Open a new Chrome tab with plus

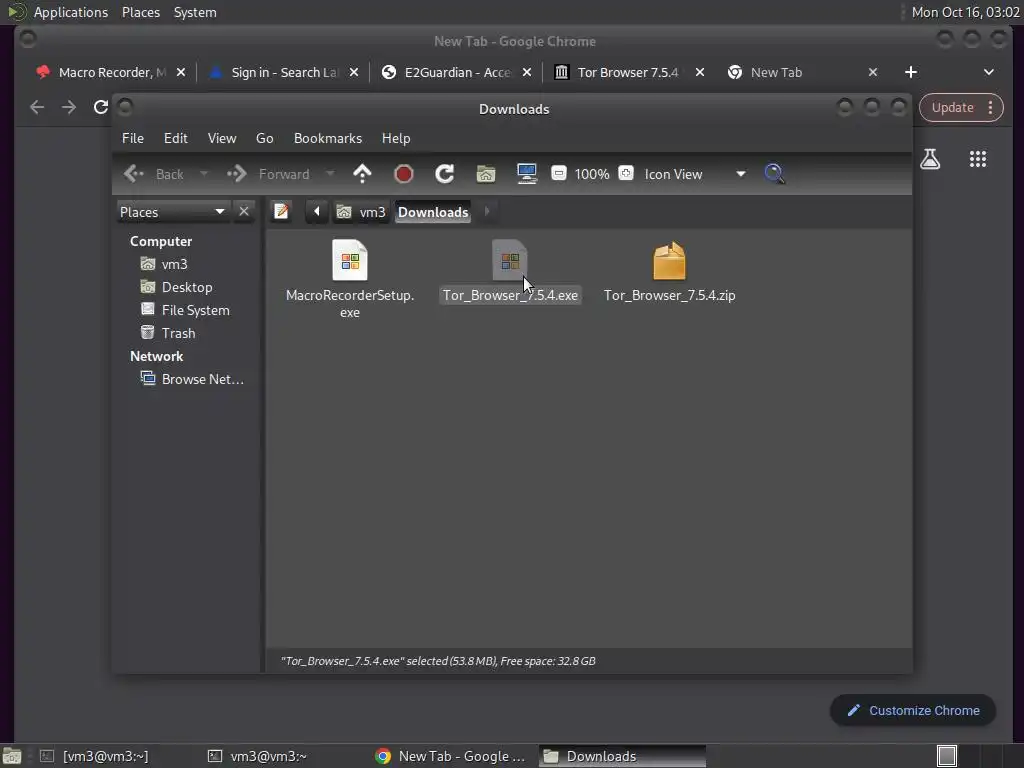[911, 72]
